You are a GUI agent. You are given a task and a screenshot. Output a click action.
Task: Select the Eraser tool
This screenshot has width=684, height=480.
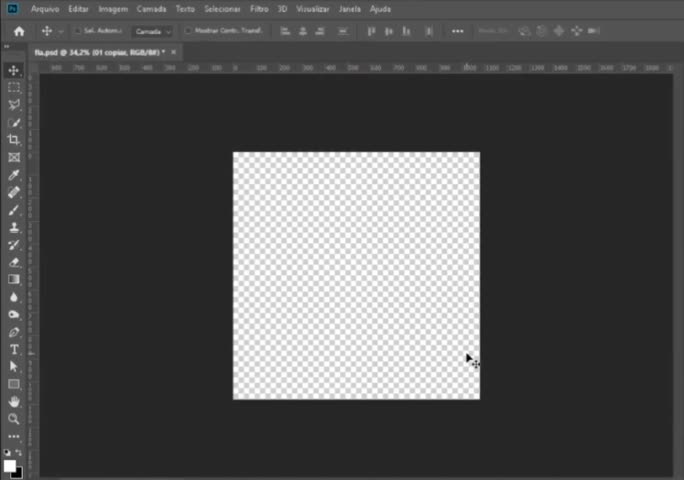click(x=14, y=262)
